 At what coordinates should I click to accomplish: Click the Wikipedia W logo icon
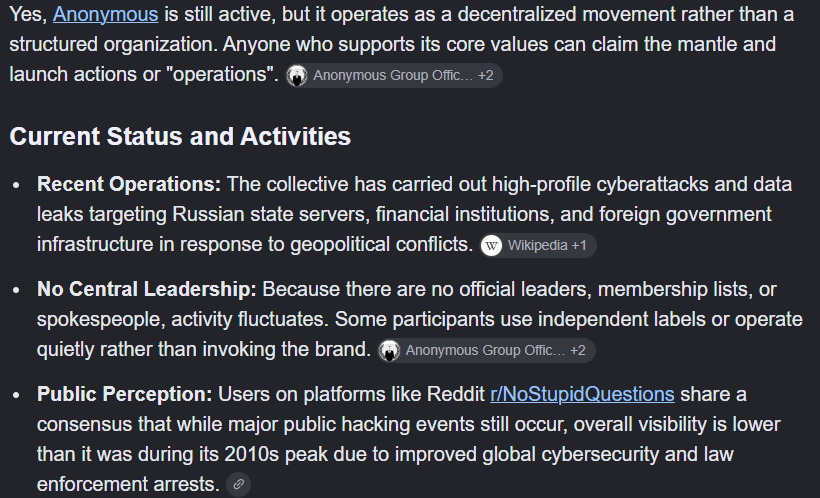click(492, 245)
